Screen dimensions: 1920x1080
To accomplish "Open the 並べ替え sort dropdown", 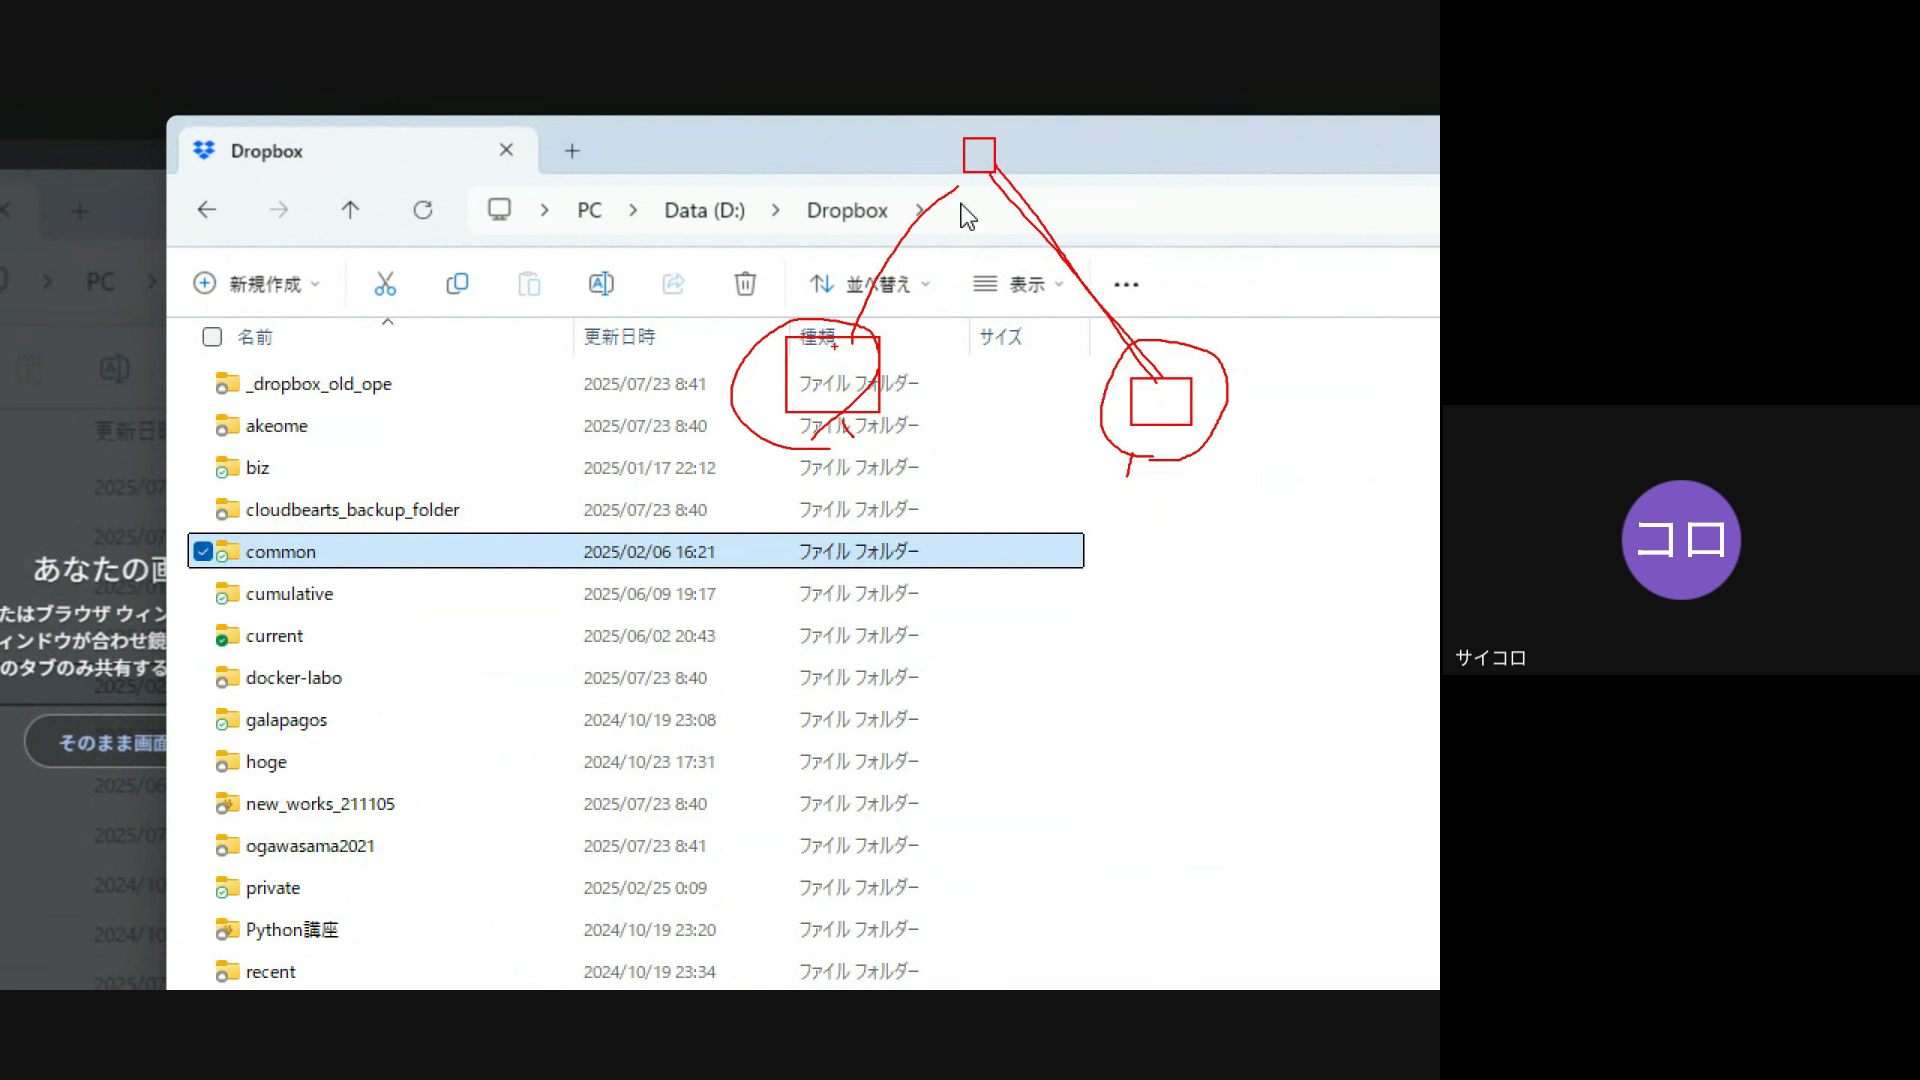I will coord(870,284).
